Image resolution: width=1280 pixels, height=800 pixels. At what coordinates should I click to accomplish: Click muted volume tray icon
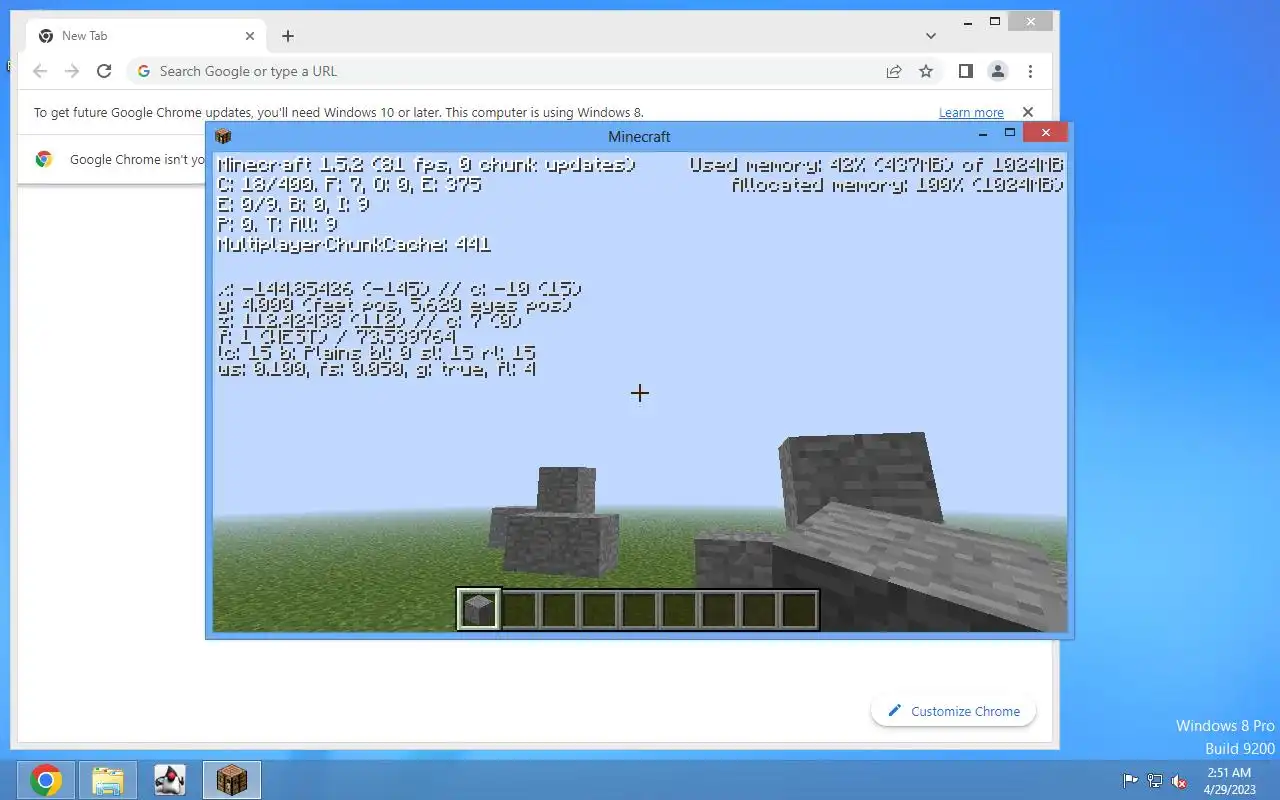pyautogui.click(x=1179, y=781)
